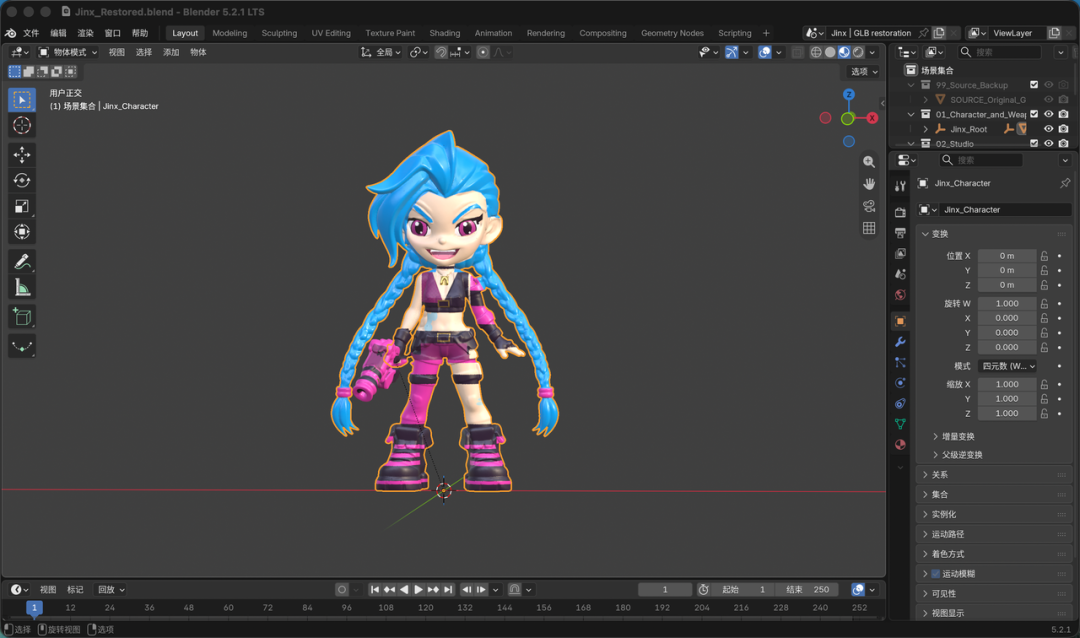Select the Add Cube tool

[22, 317]
